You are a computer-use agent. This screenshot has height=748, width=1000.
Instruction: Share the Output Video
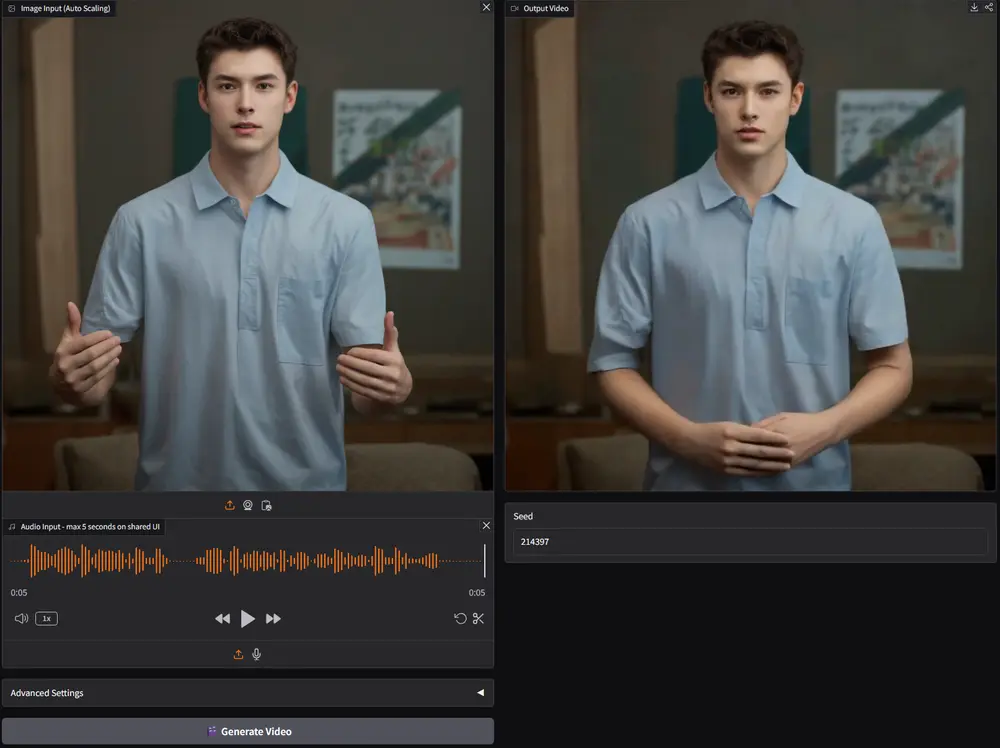(989, 7)
